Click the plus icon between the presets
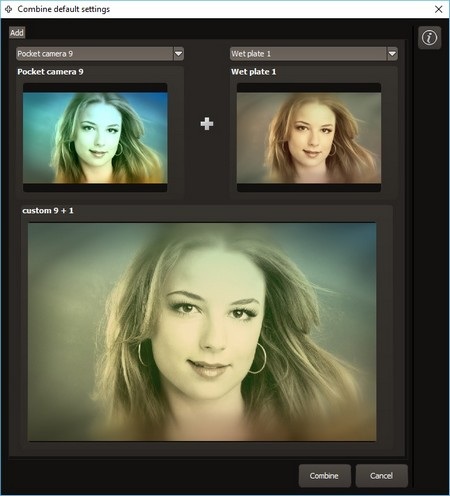The height and width of the screenshot is (496, 450). (x=207, y=124)
